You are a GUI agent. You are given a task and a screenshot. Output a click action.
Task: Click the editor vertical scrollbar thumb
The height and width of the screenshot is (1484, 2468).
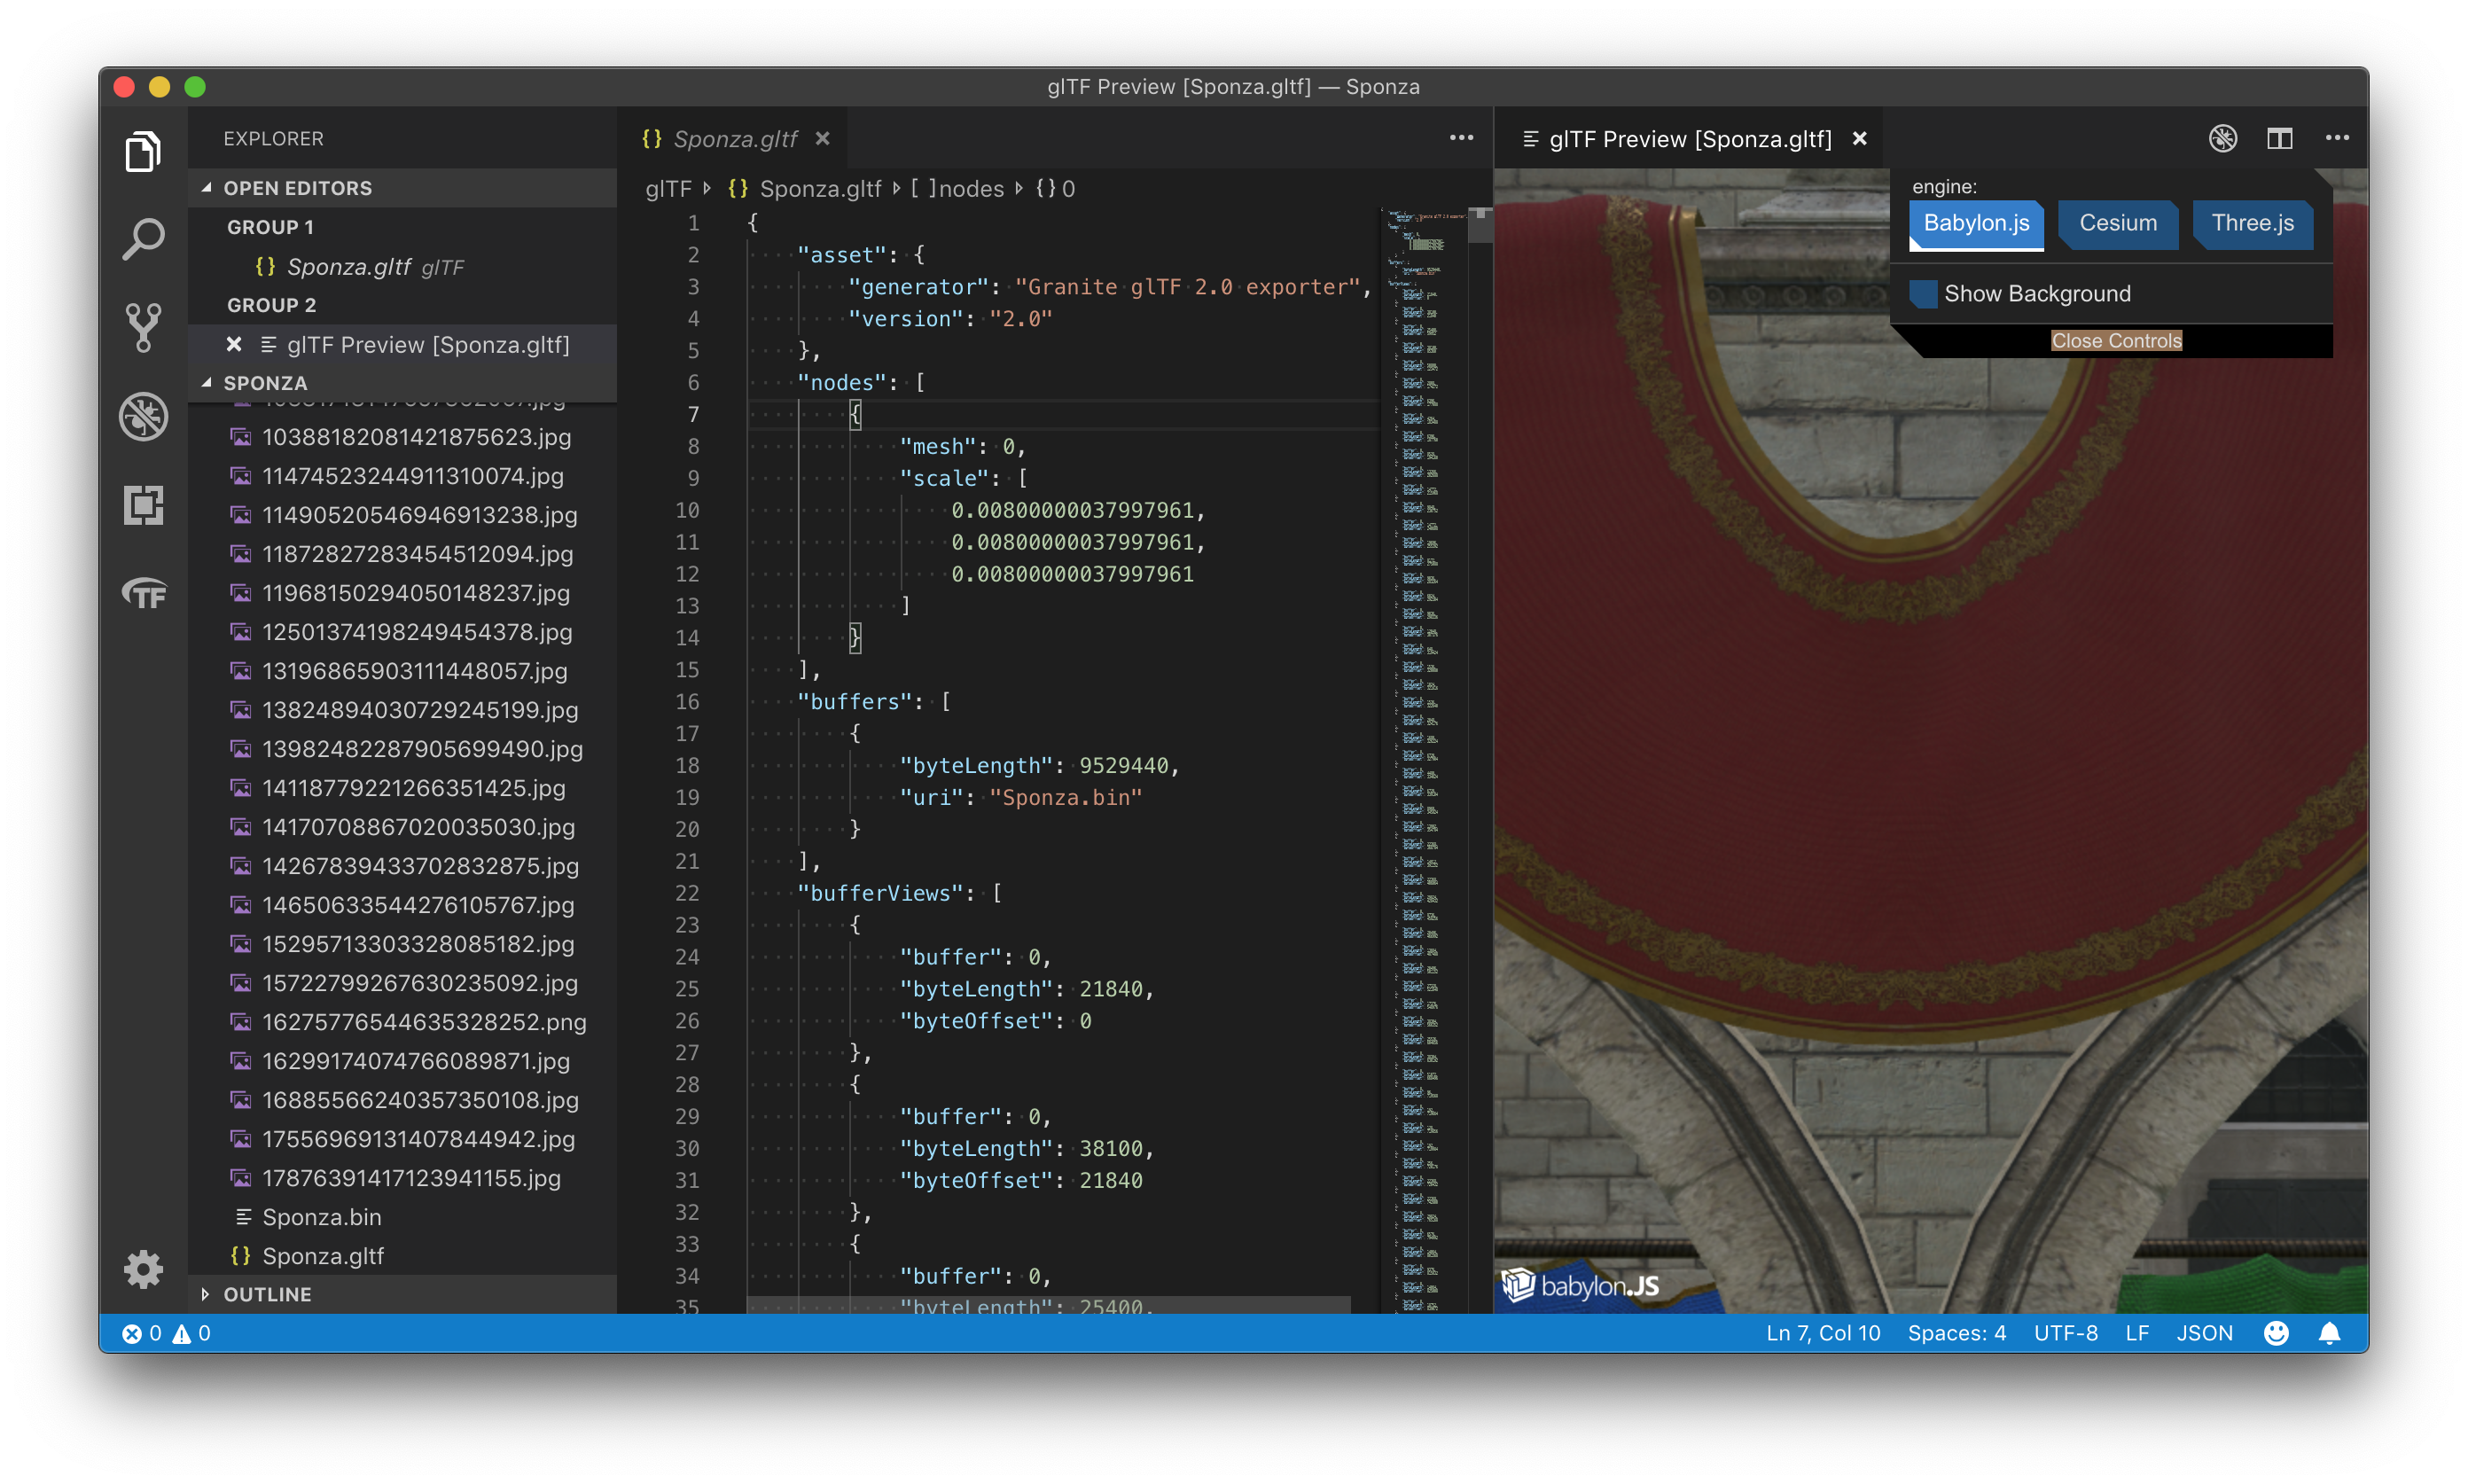1480,226
